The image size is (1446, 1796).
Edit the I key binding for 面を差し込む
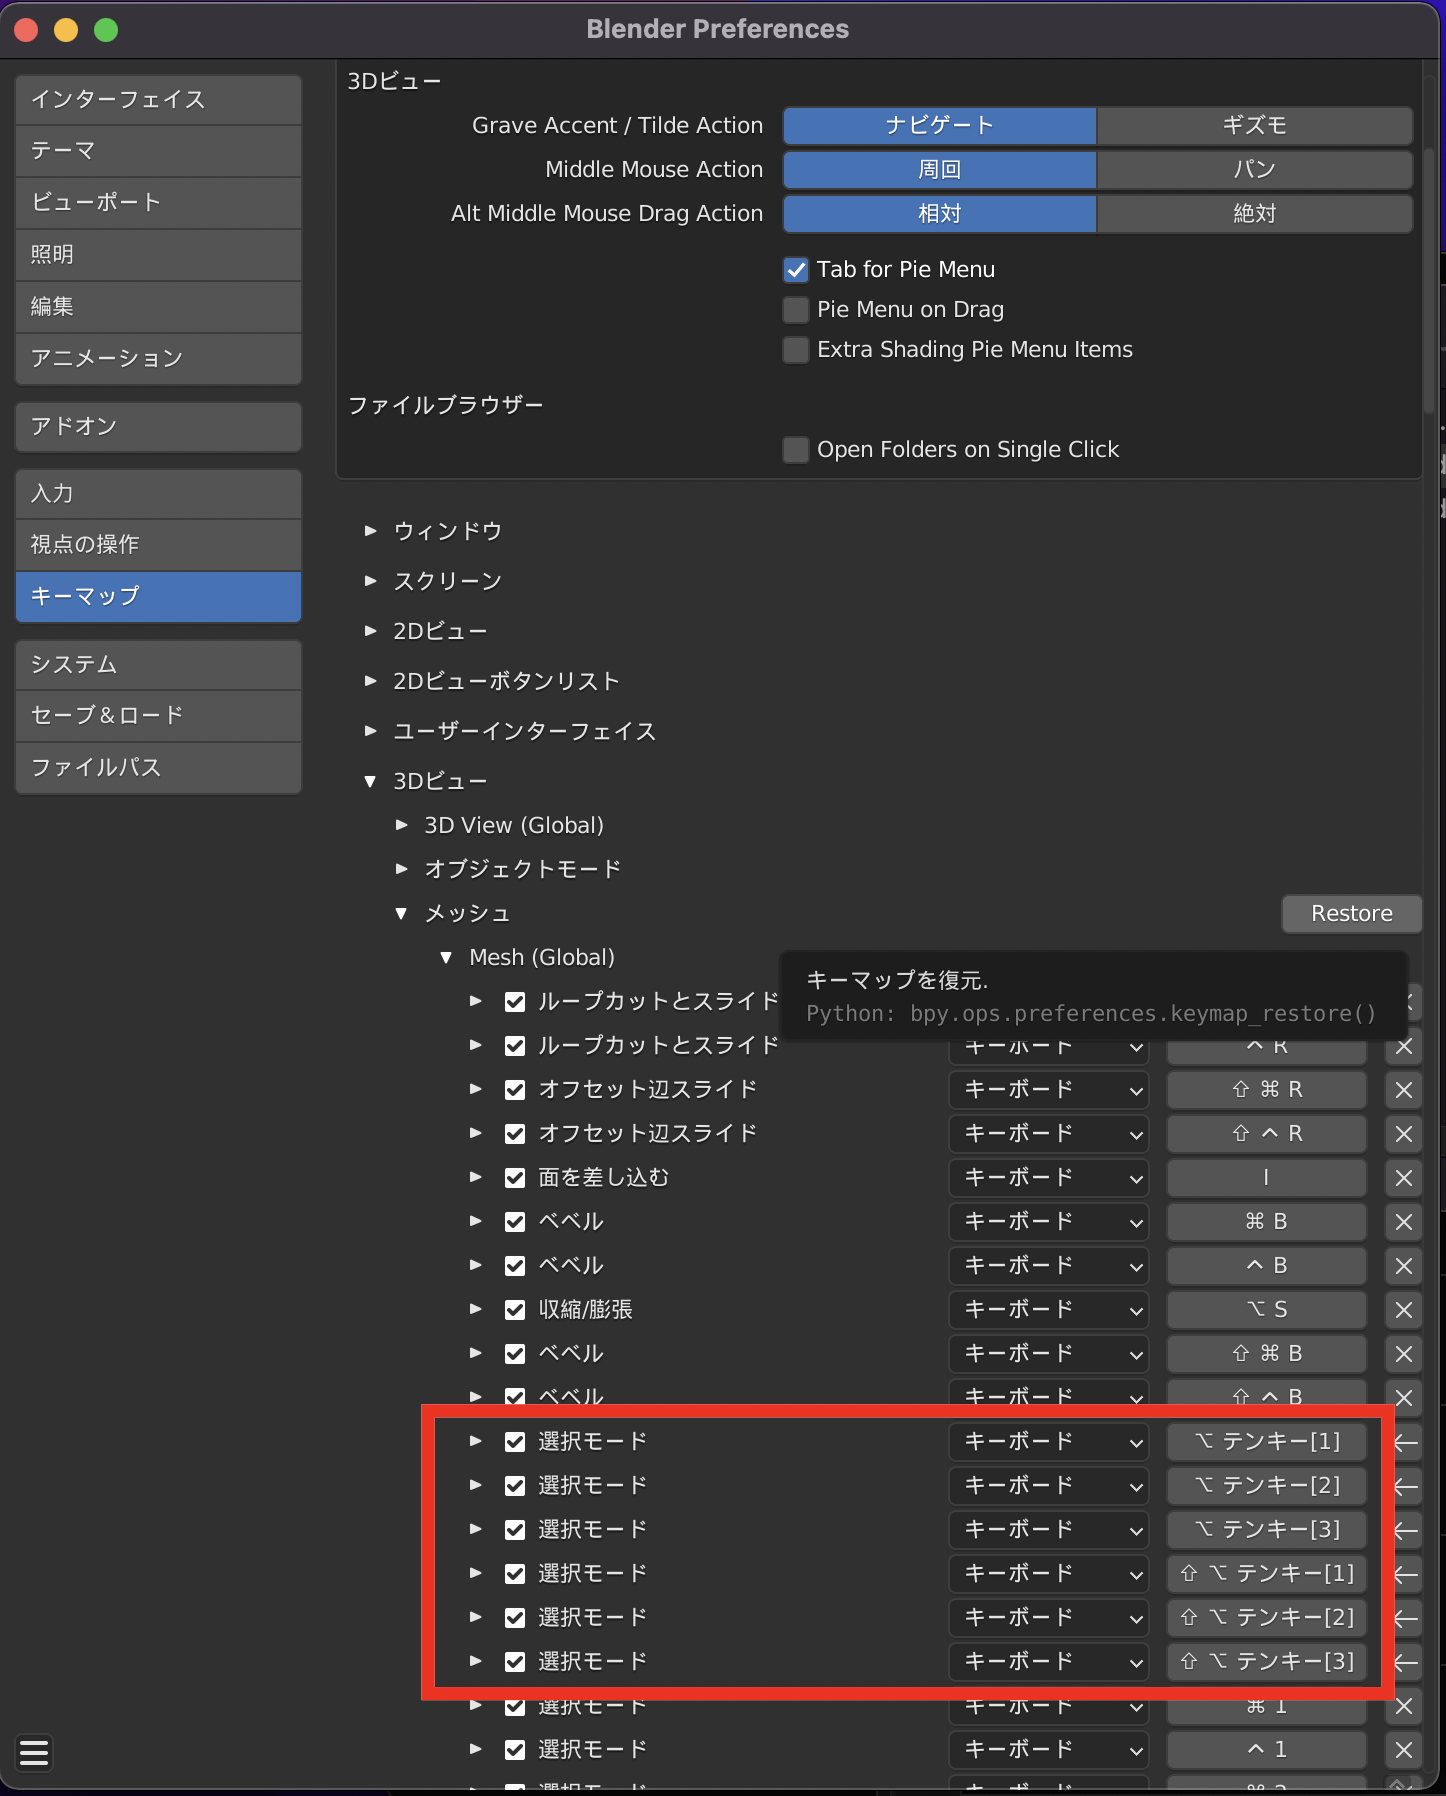(x=1266, y=1178)
